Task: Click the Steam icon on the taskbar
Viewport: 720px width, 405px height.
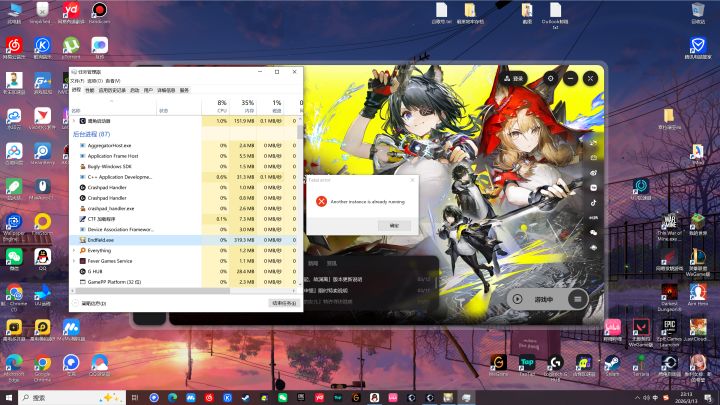Action: [246, 398]
